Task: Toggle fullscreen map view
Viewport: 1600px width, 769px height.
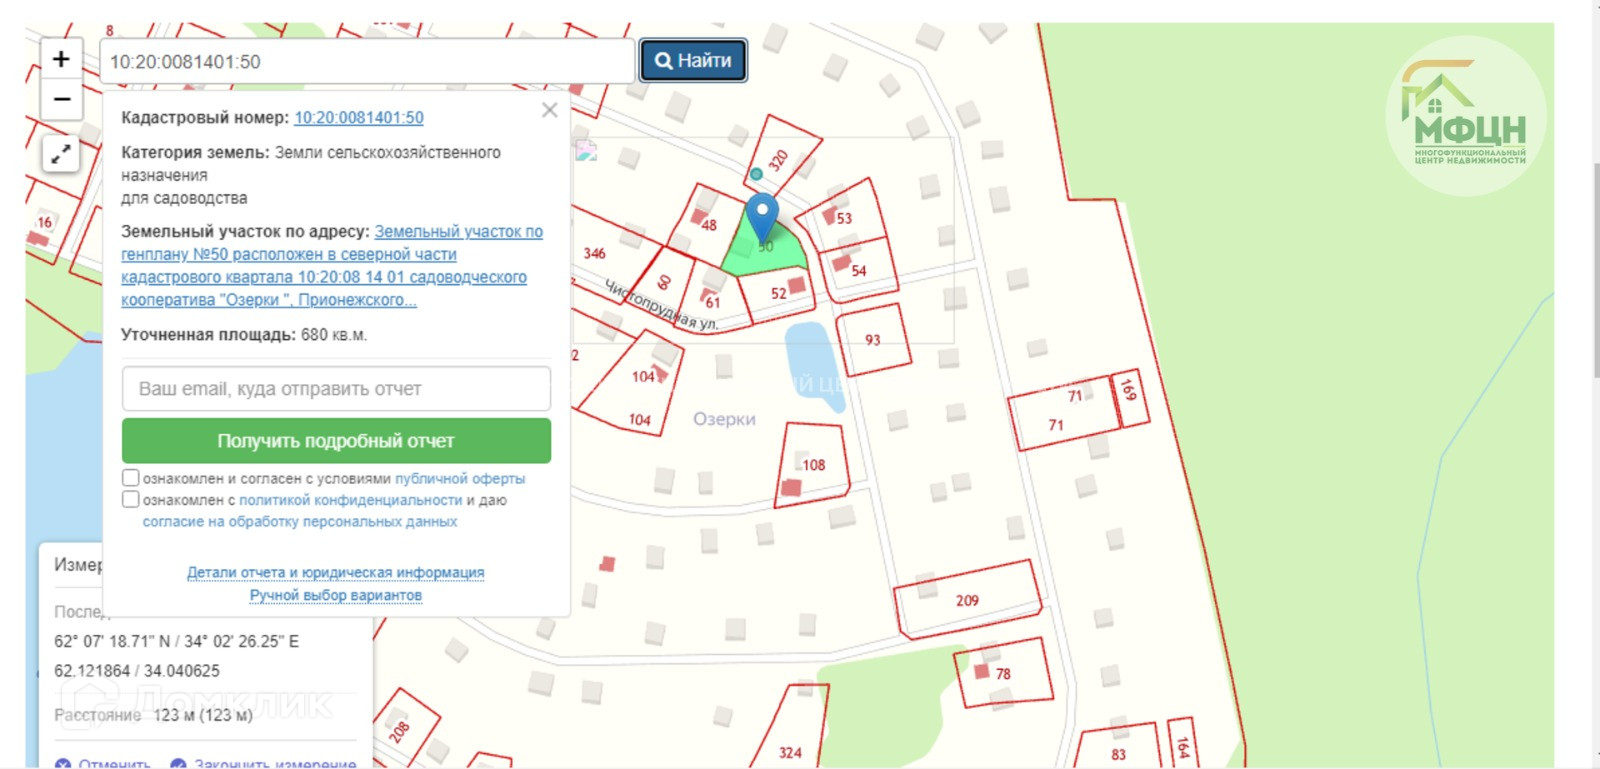Action: [x=61, y=154]
